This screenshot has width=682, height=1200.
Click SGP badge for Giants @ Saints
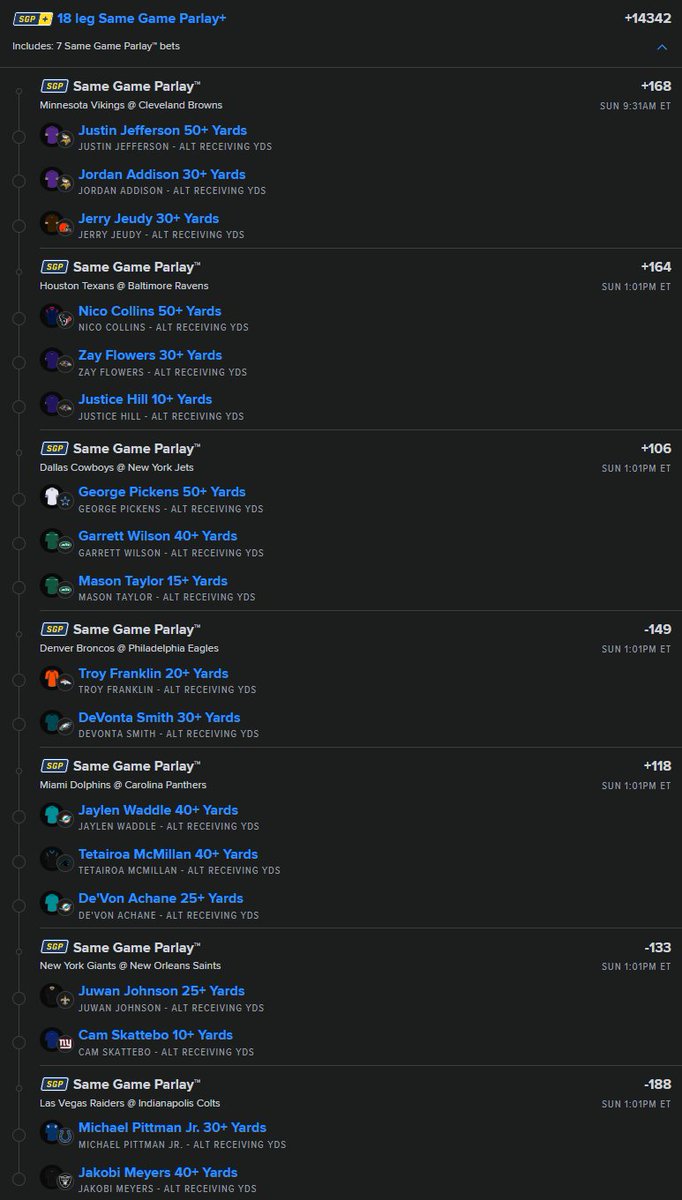pos(54,947)
